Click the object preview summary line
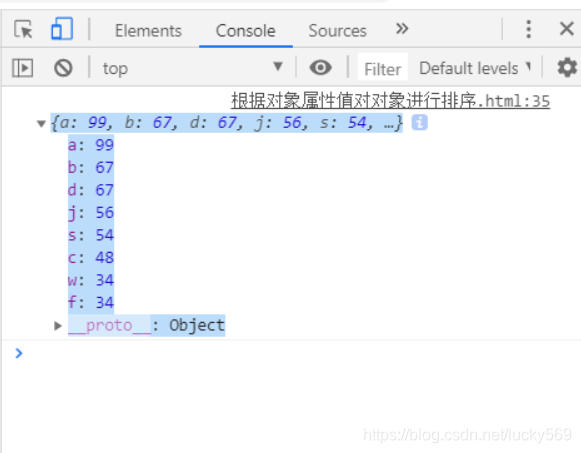The width and height of the screenshot is (581, 453). click(226, 123)
